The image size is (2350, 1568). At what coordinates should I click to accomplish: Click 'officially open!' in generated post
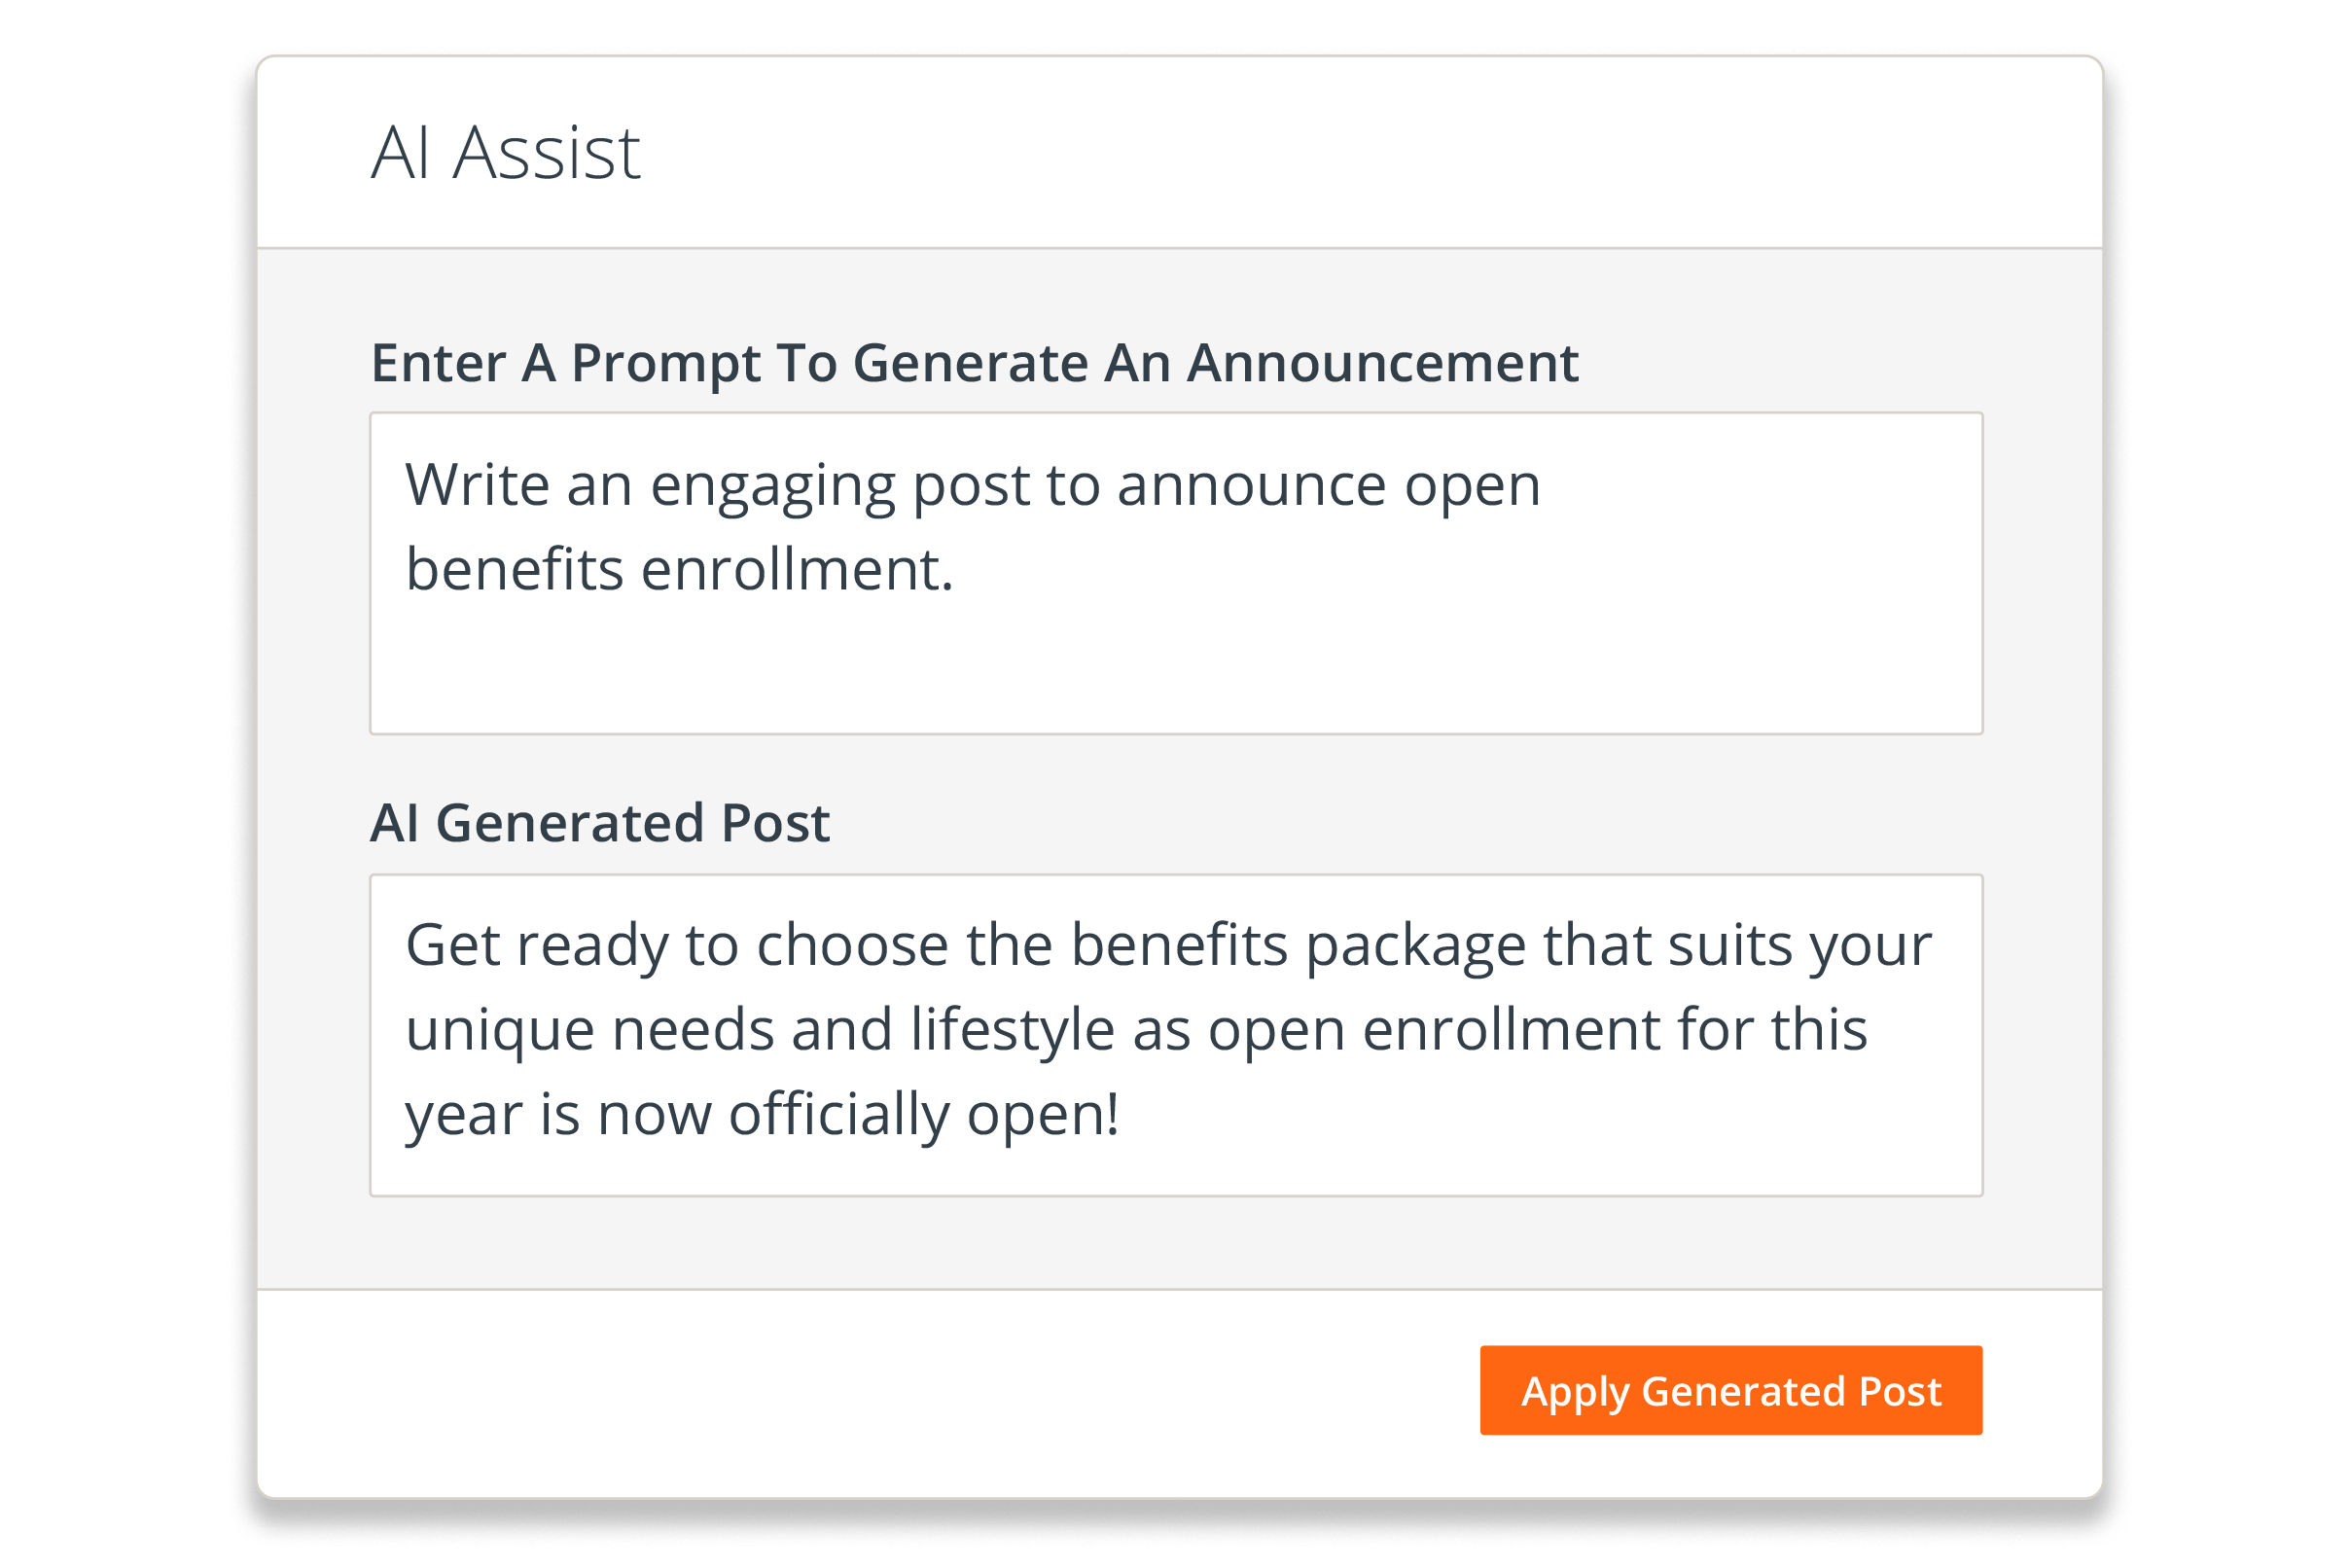click(x=923, y=1115)
